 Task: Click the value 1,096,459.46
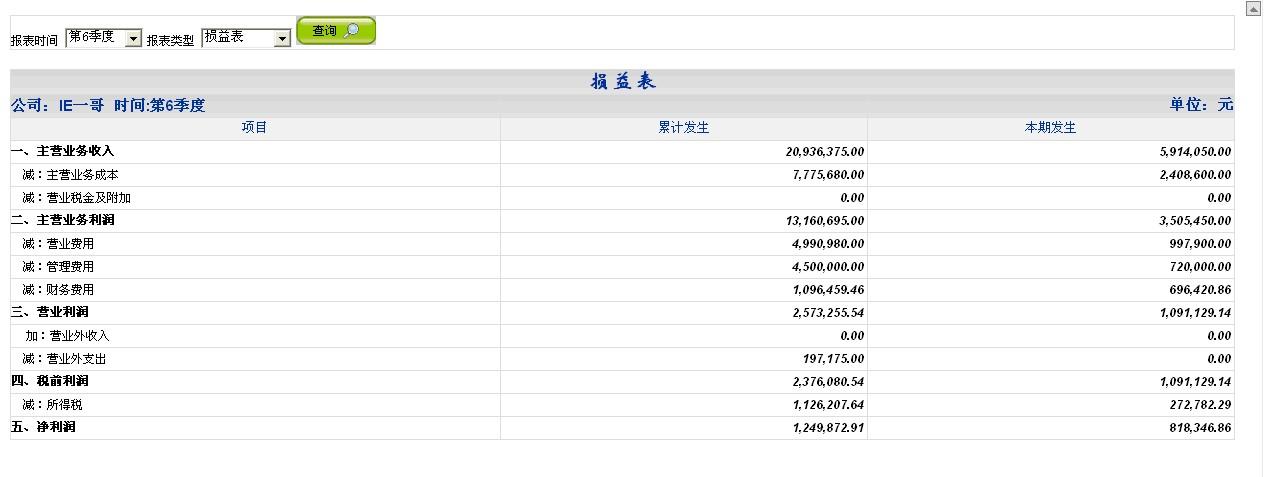point(828,290)
